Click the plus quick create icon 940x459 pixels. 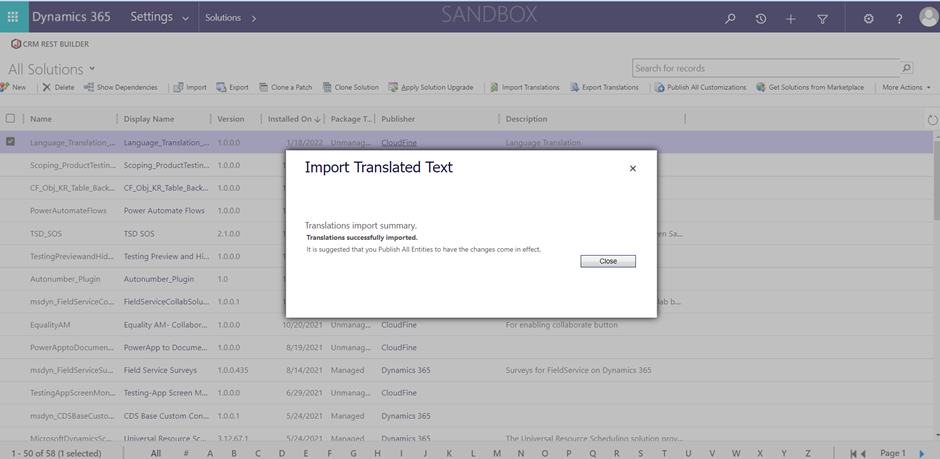(791, 19)
